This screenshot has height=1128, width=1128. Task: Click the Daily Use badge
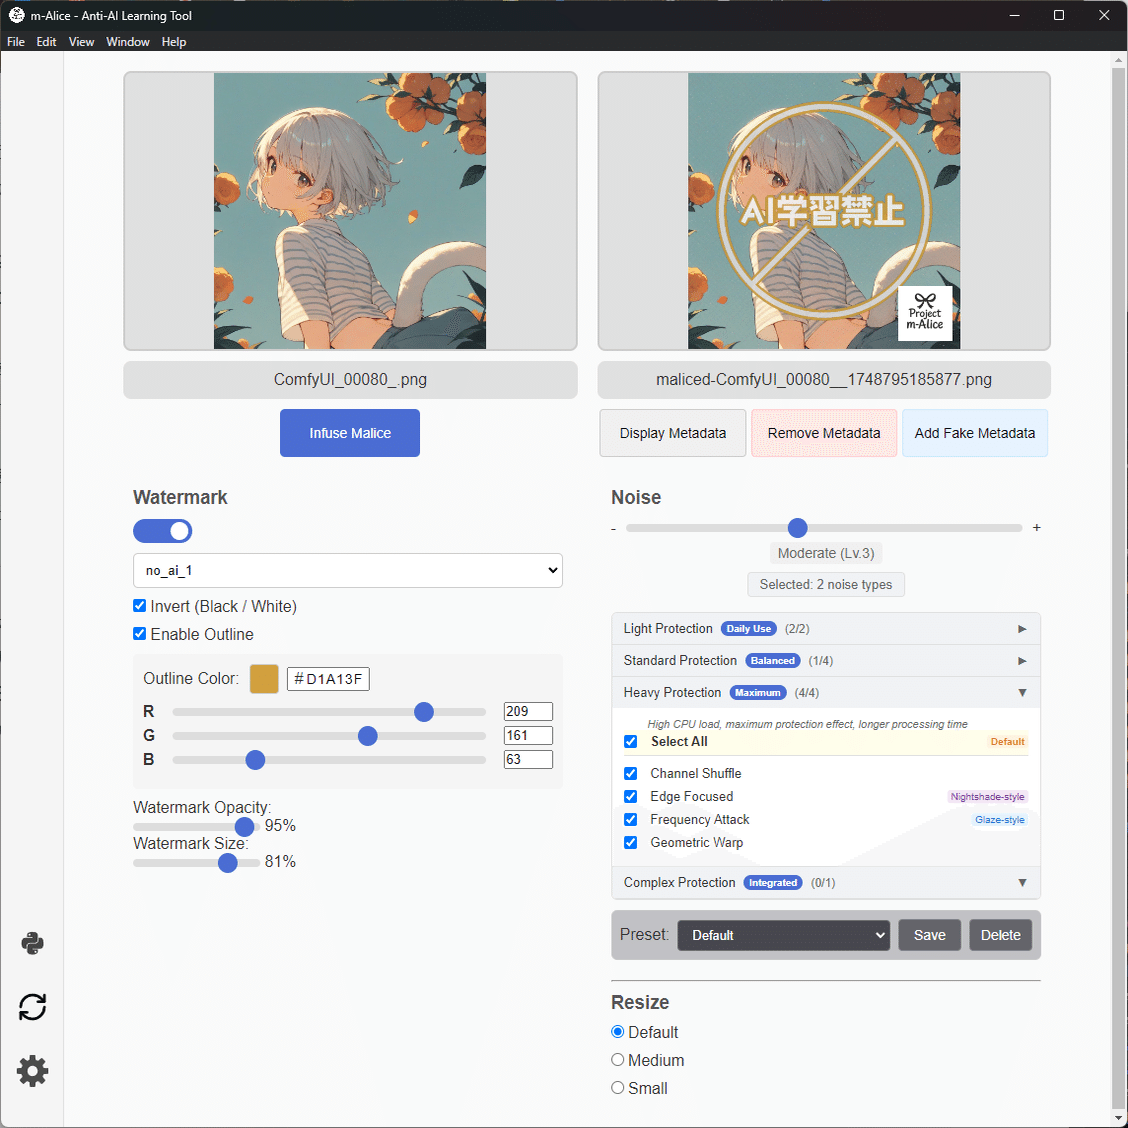click(748, 629)
